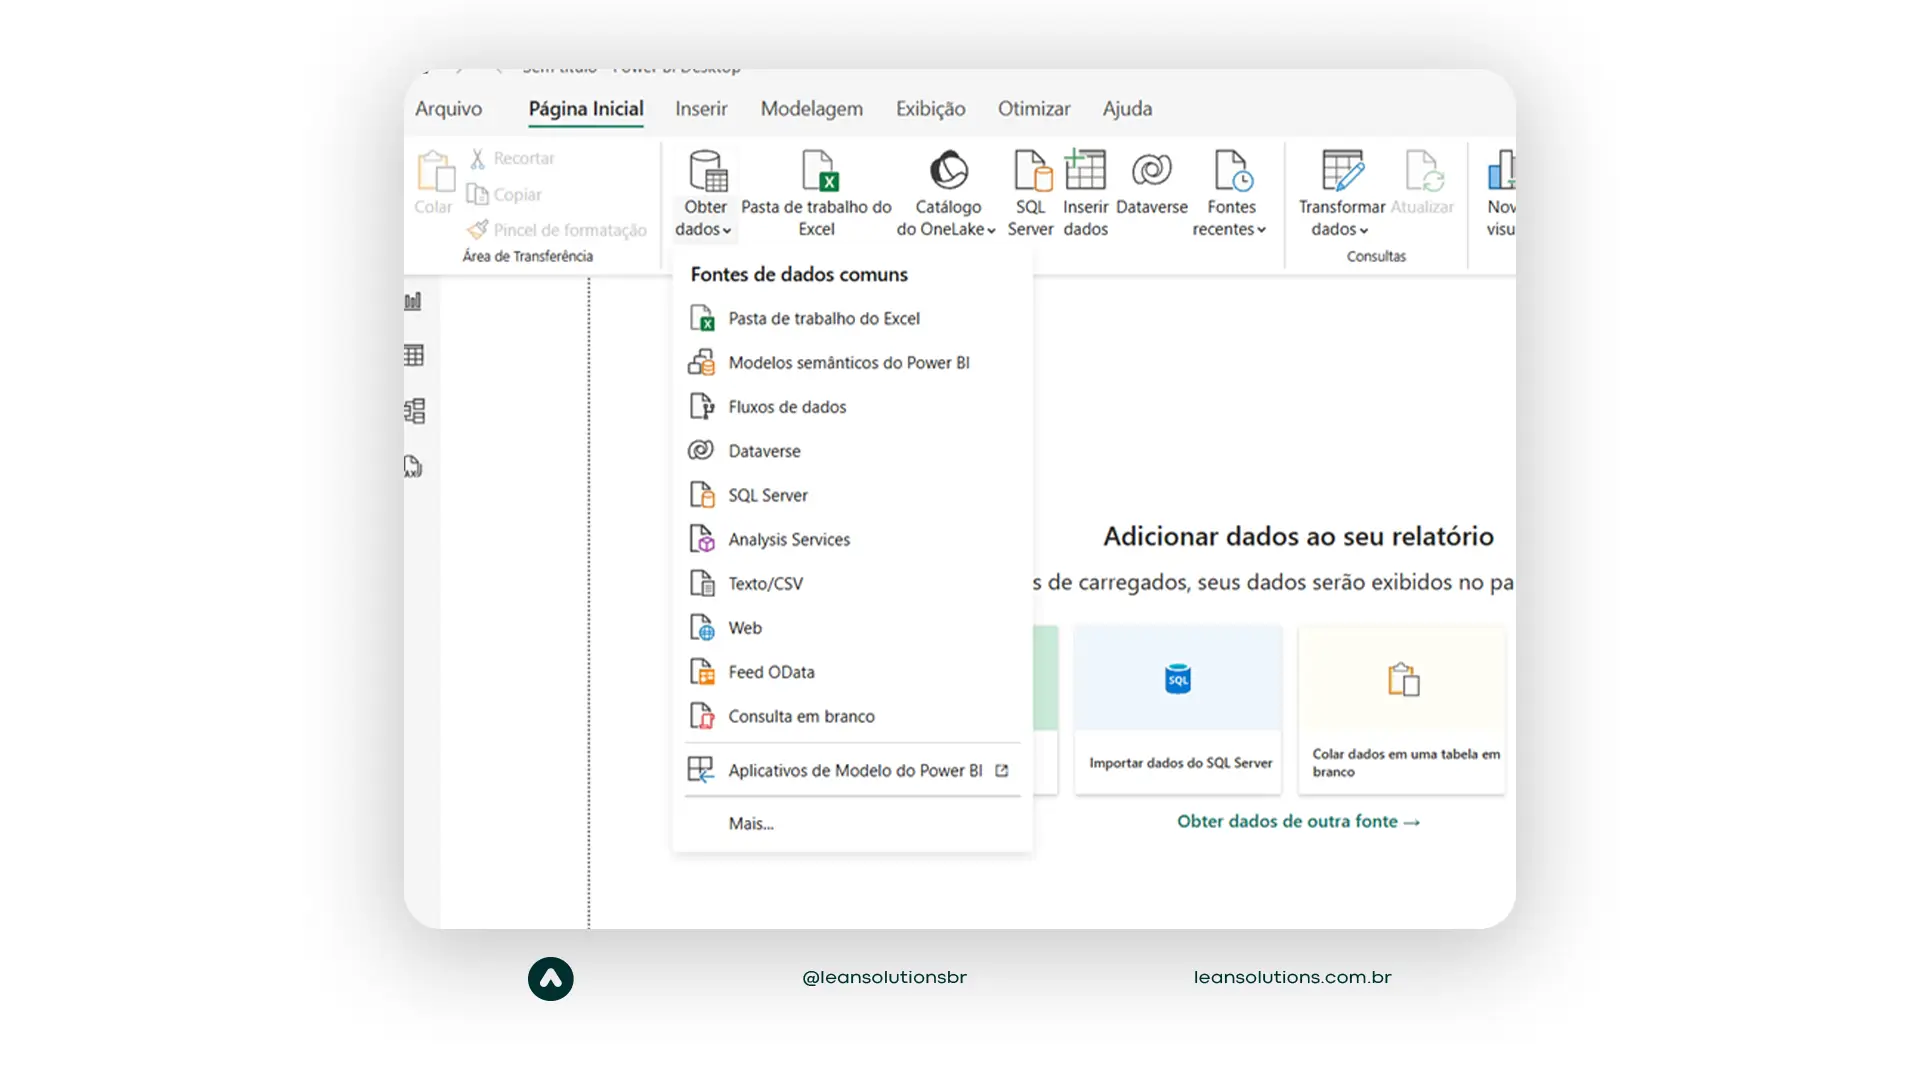Click the Transformar dados icon
The width and height of the screenshot is (1920, 1080).
[1342, 170]
